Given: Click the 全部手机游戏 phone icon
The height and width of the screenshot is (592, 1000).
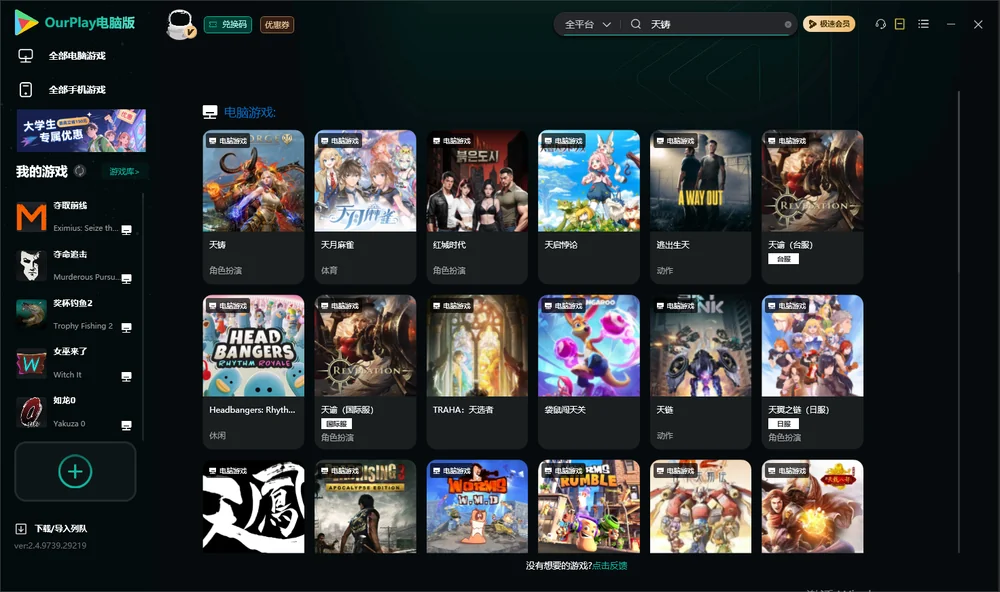Looking at the screenshot, I should [26, 90].
